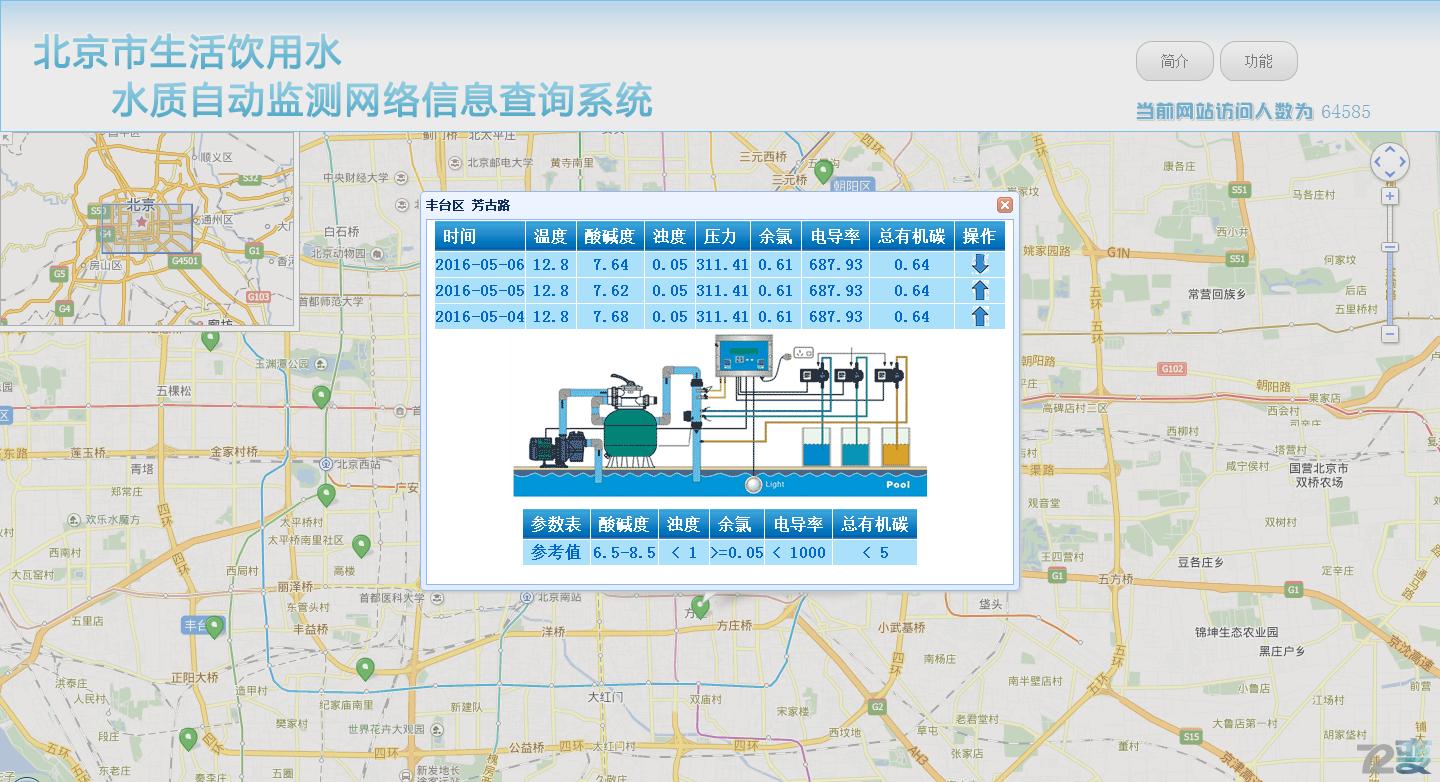1440x782 pixels.
Task: Pan the map left with the navigation arrow
Action: 1376,161
